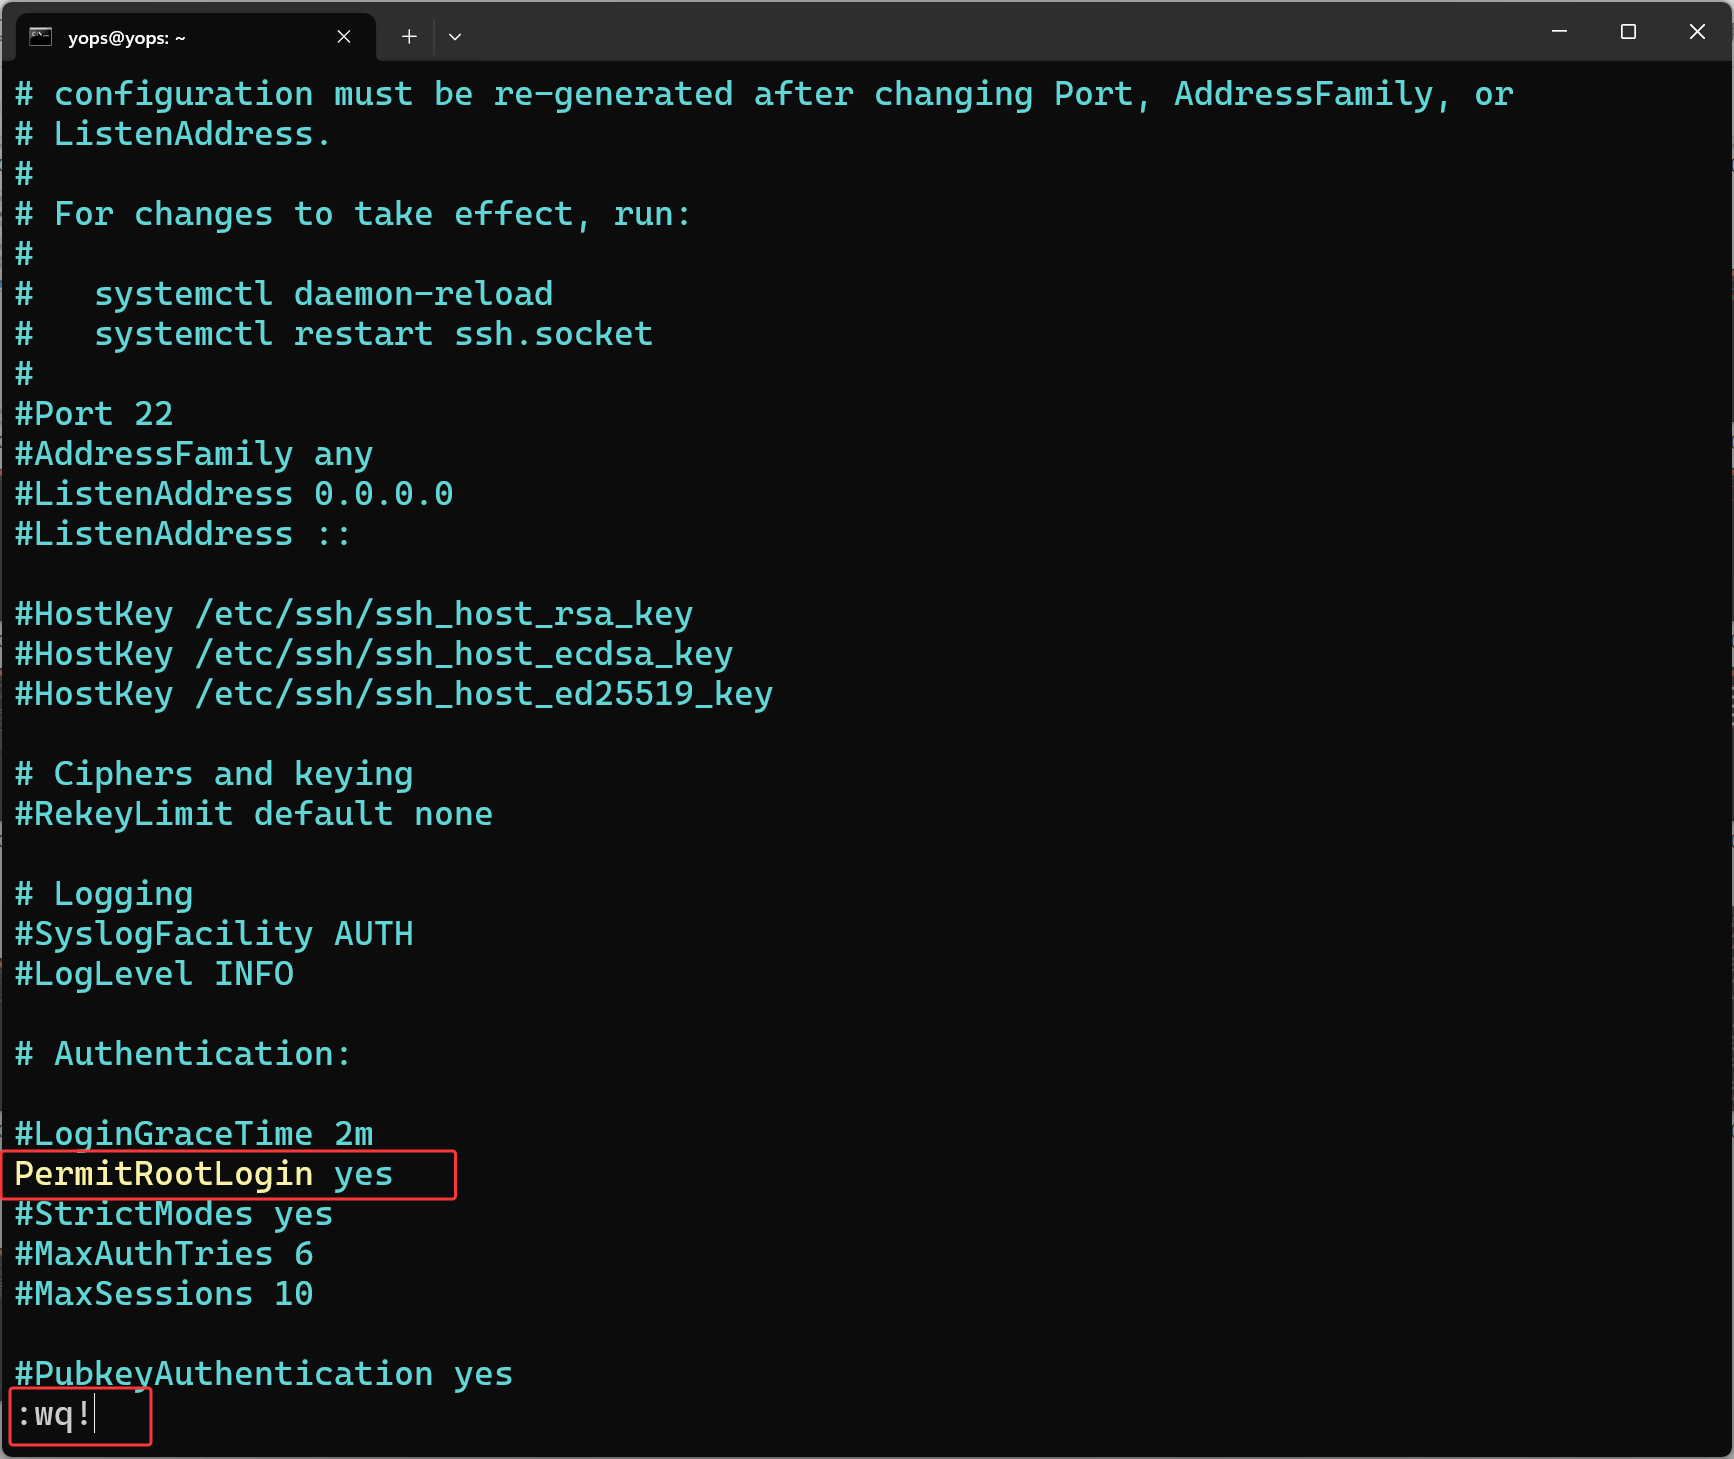This screenshot has height=1459, width=1734.
Task: Close the terminal window
Action: click(1697, 32)
